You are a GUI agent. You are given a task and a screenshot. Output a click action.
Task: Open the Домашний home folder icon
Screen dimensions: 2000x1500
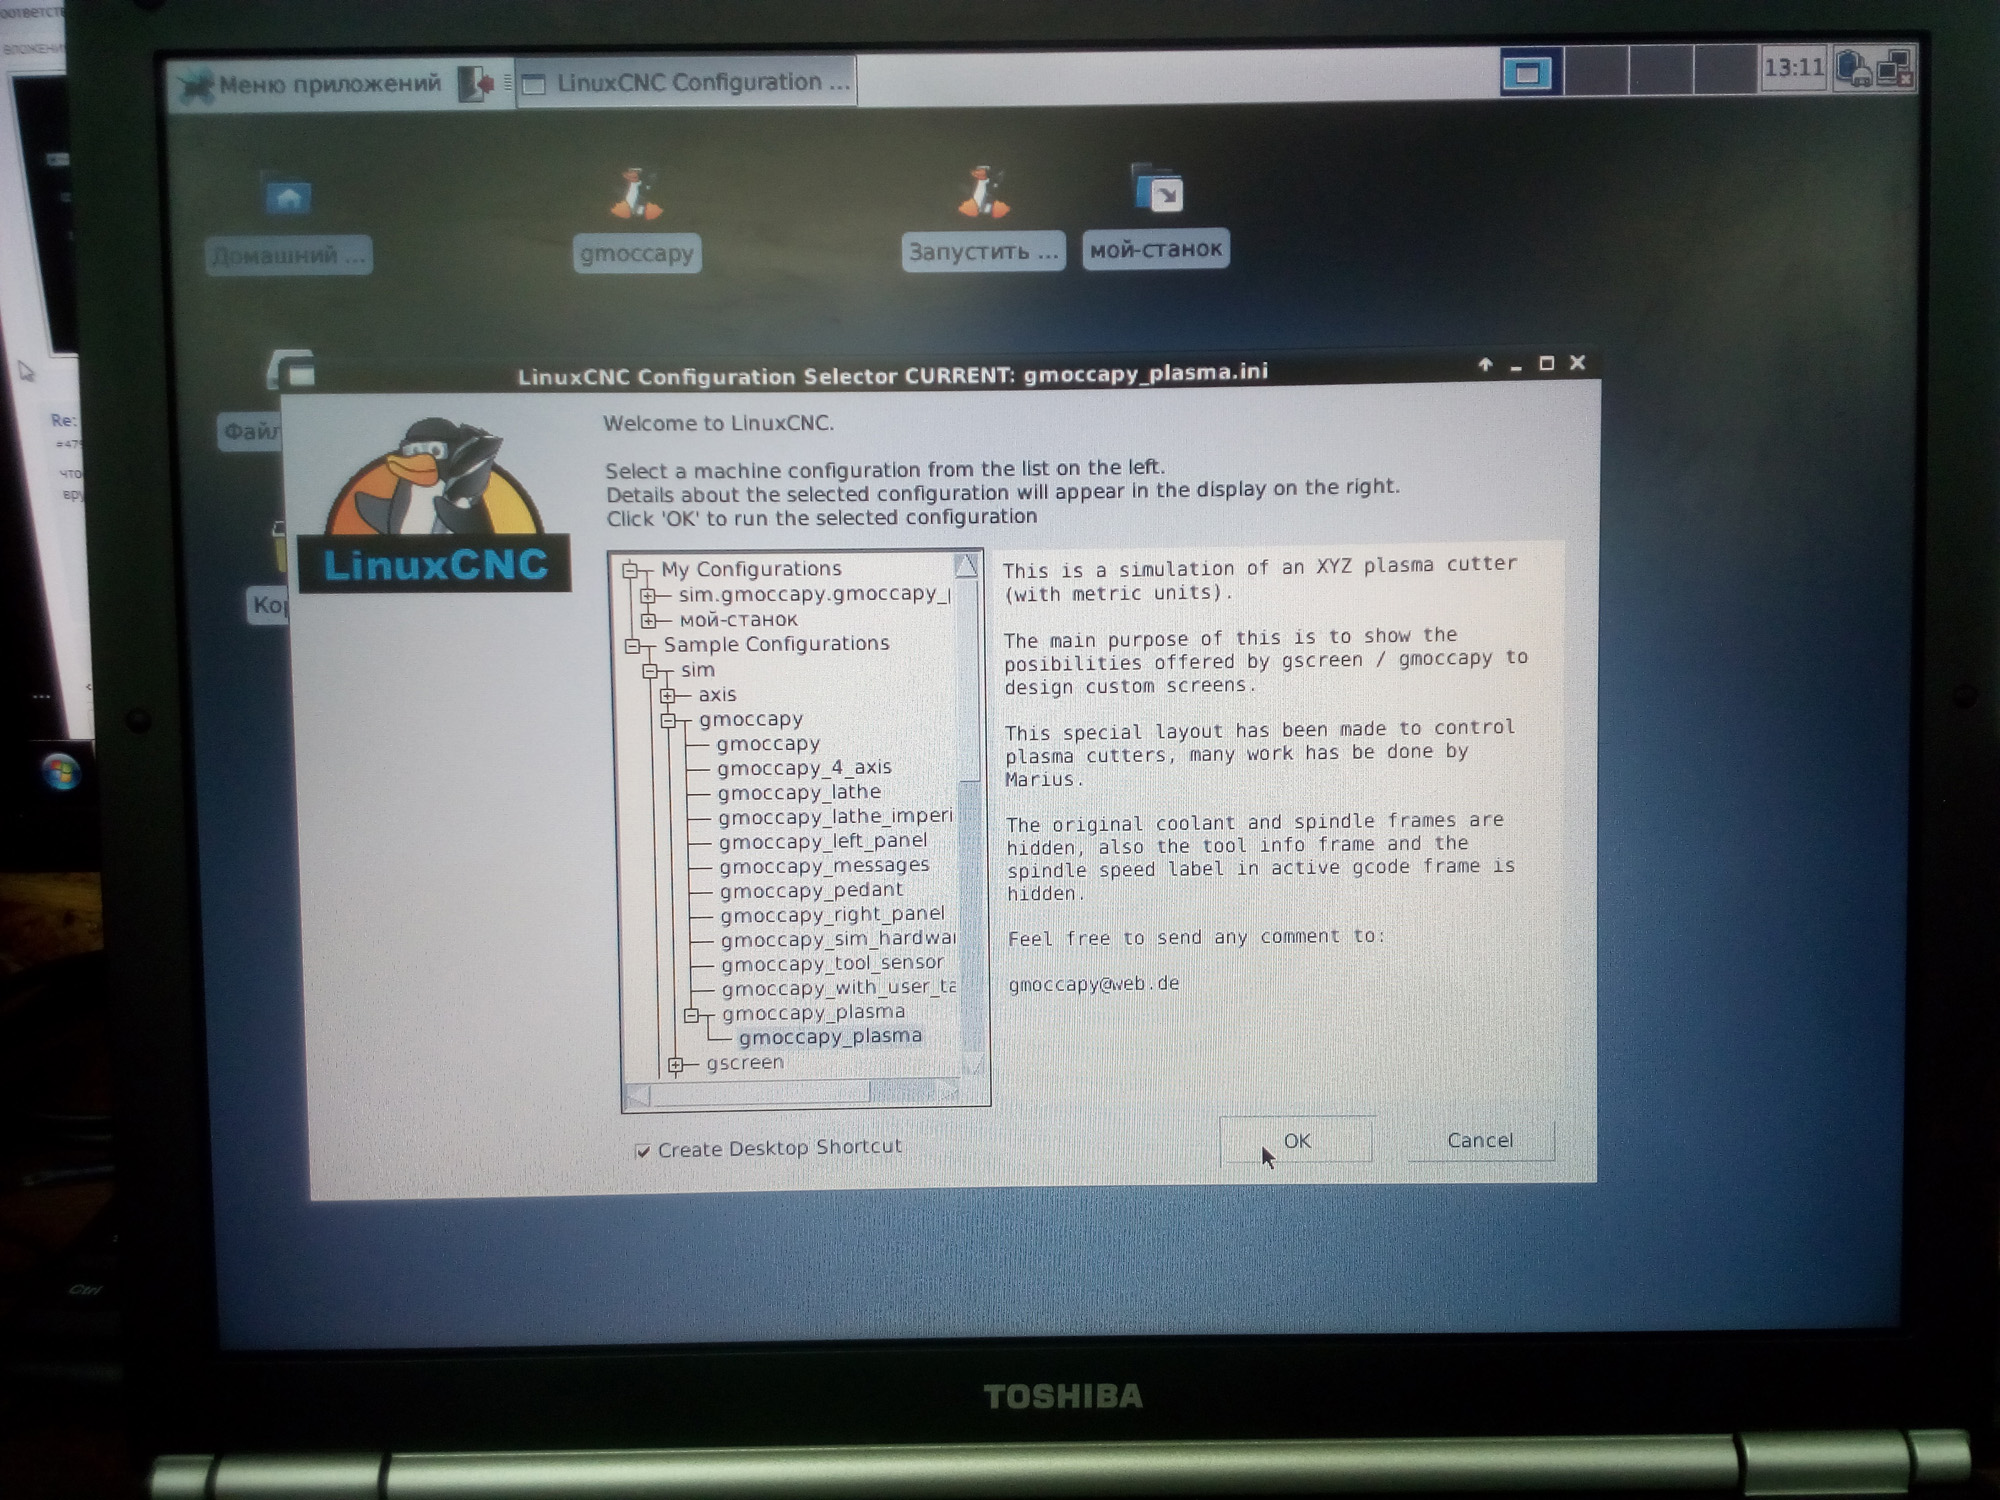(x=288, y=198)
